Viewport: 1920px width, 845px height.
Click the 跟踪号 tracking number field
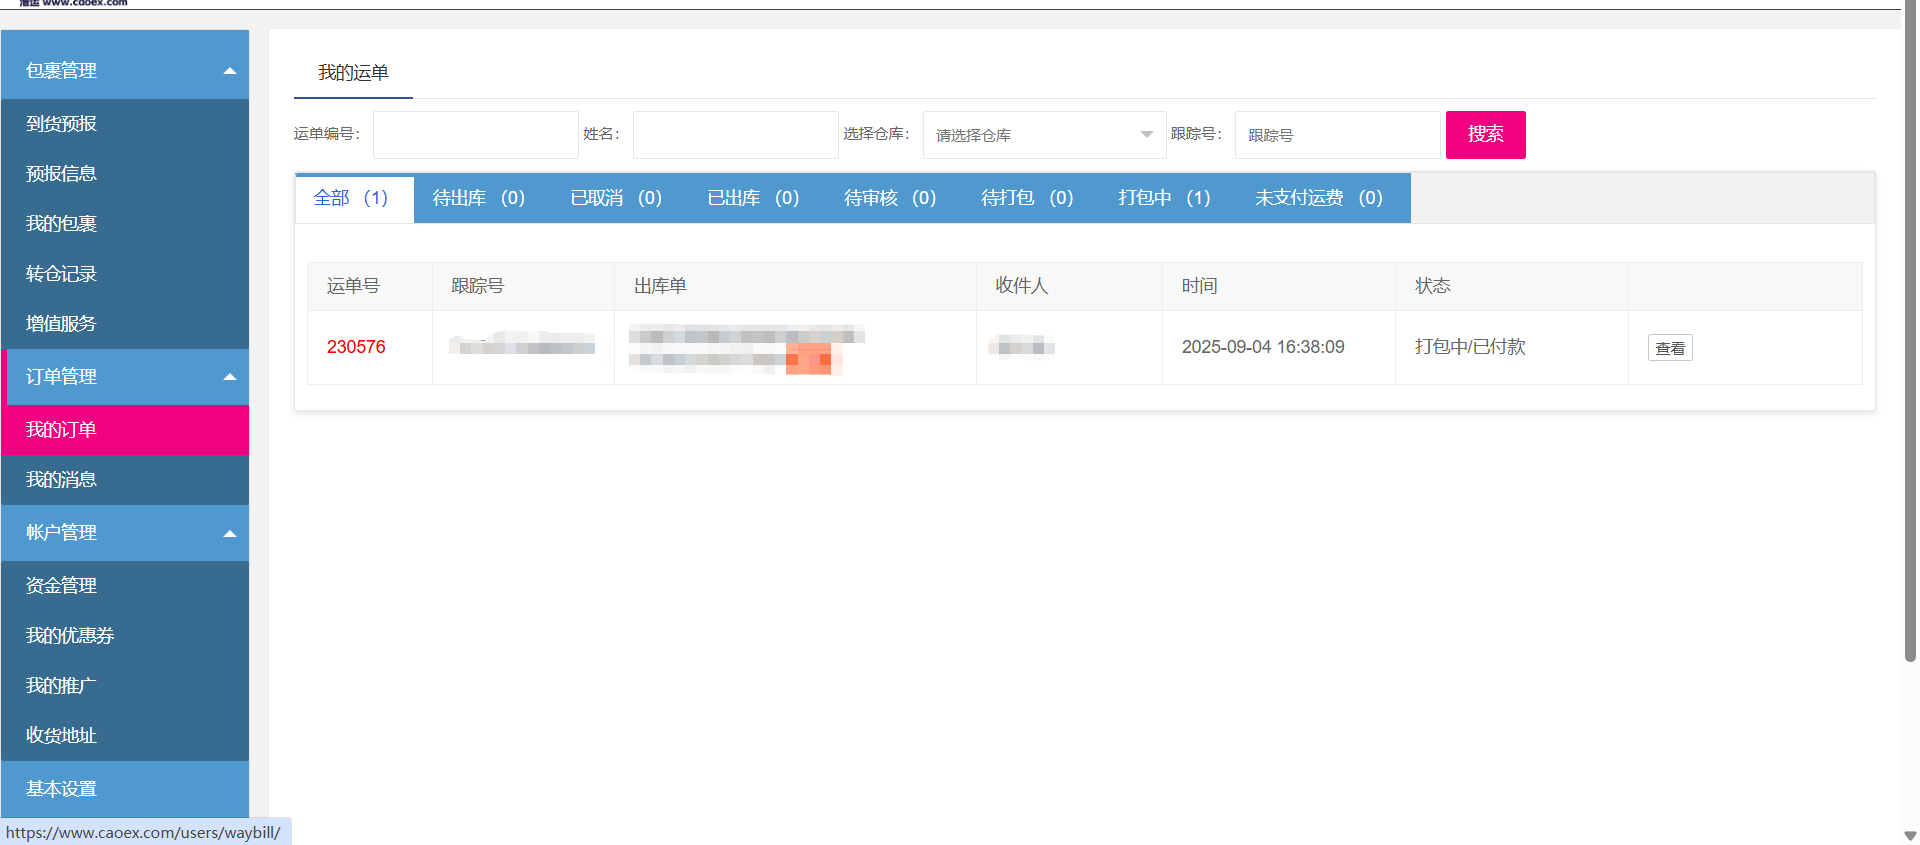1337,135
